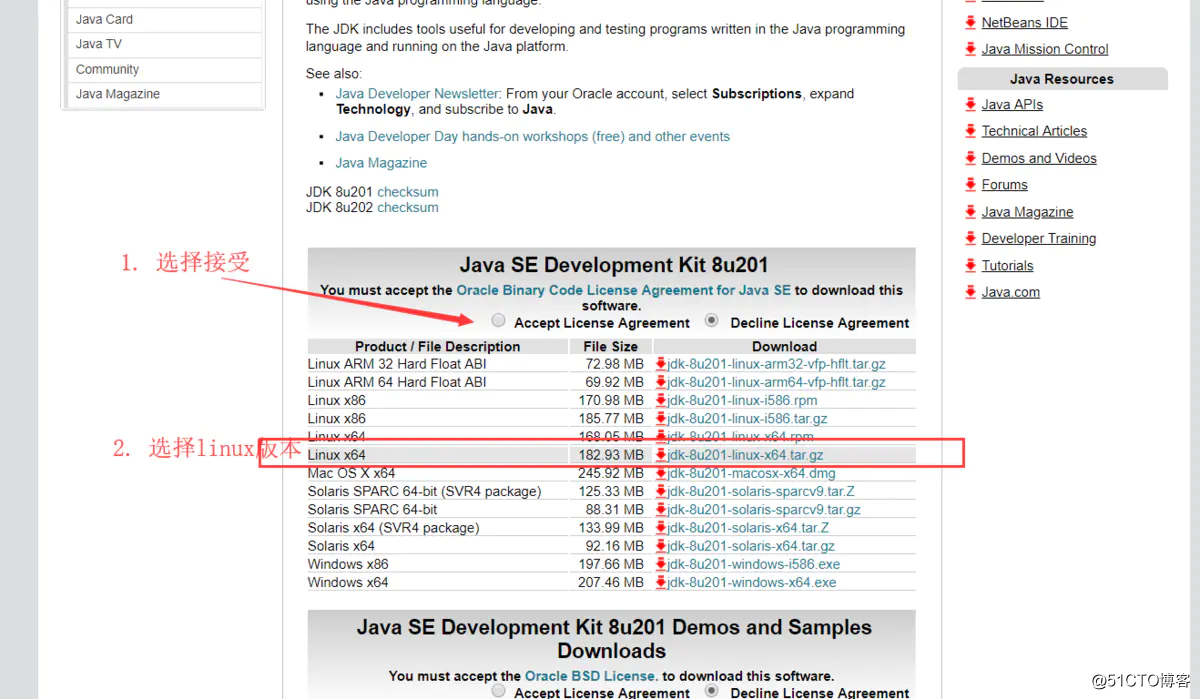This screenshot has height=699, width=1200.
Task: Open Java APIs resource link
Action: [x=1012, y=104]
